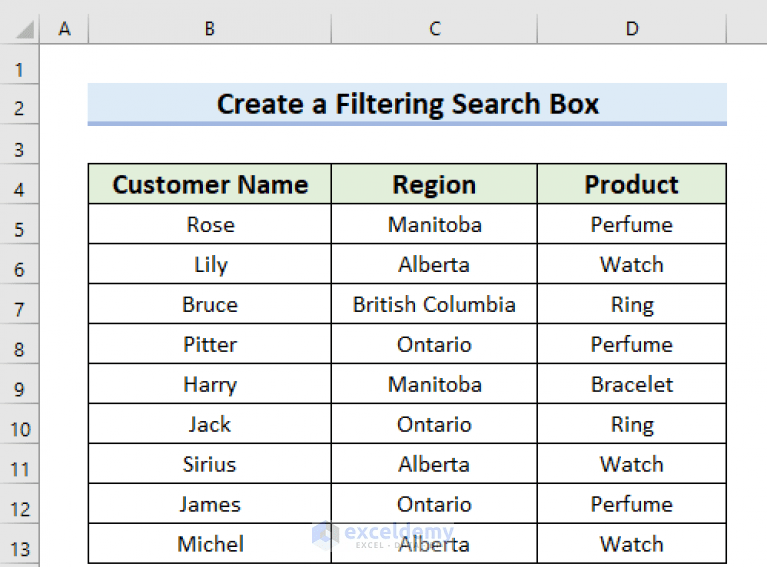Click the cell containing 'Jack'
Image resolution: width=767 pixels, height=567 pixels.
click(210, 424)
